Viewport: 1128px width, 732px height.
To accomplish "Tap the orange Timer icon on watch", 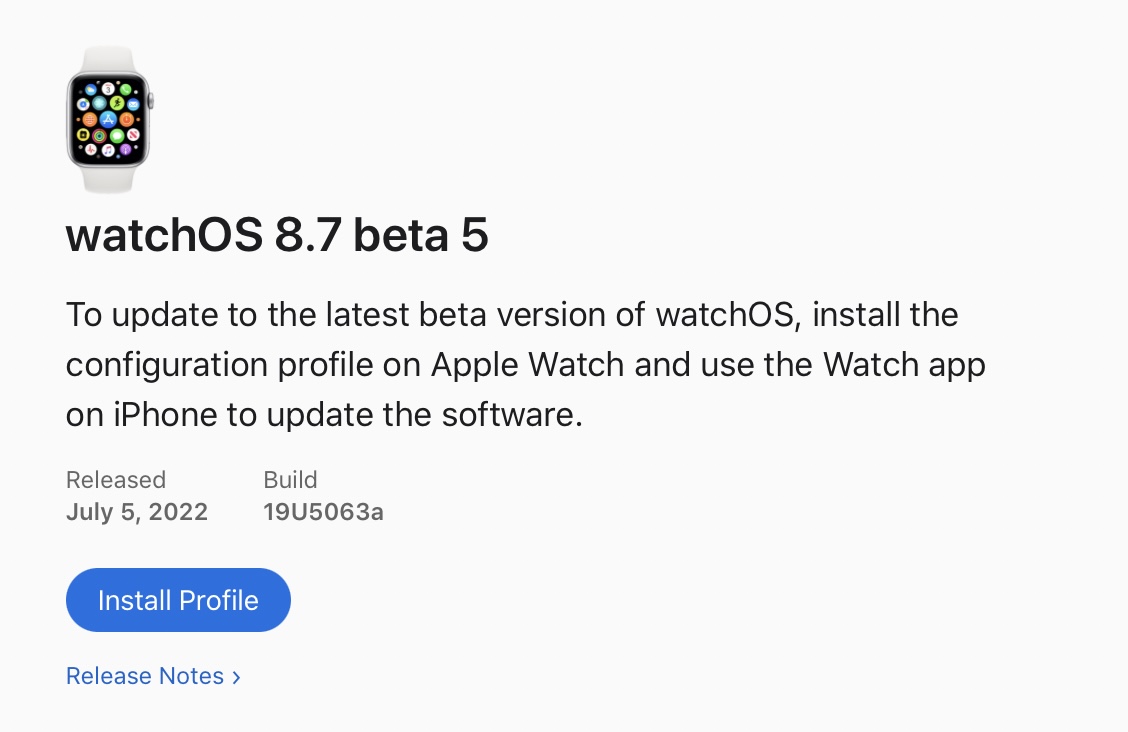I will [x=127, y=119].
